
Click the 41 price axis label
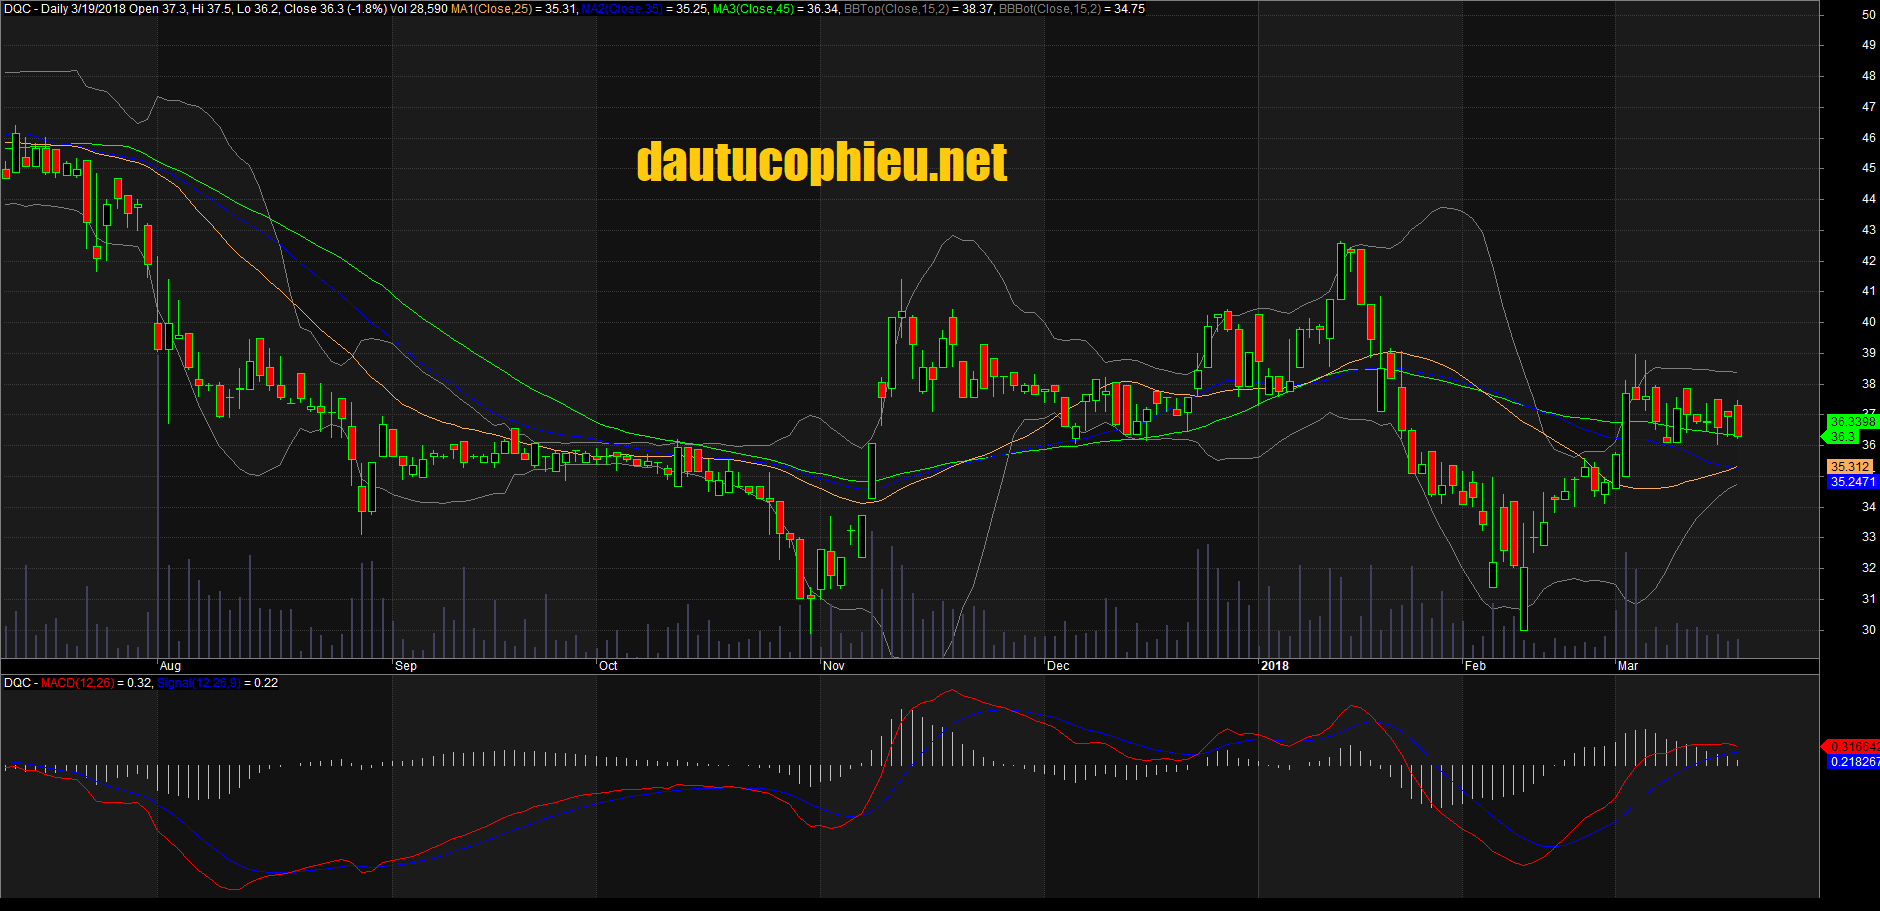[x=1868, y=291]
